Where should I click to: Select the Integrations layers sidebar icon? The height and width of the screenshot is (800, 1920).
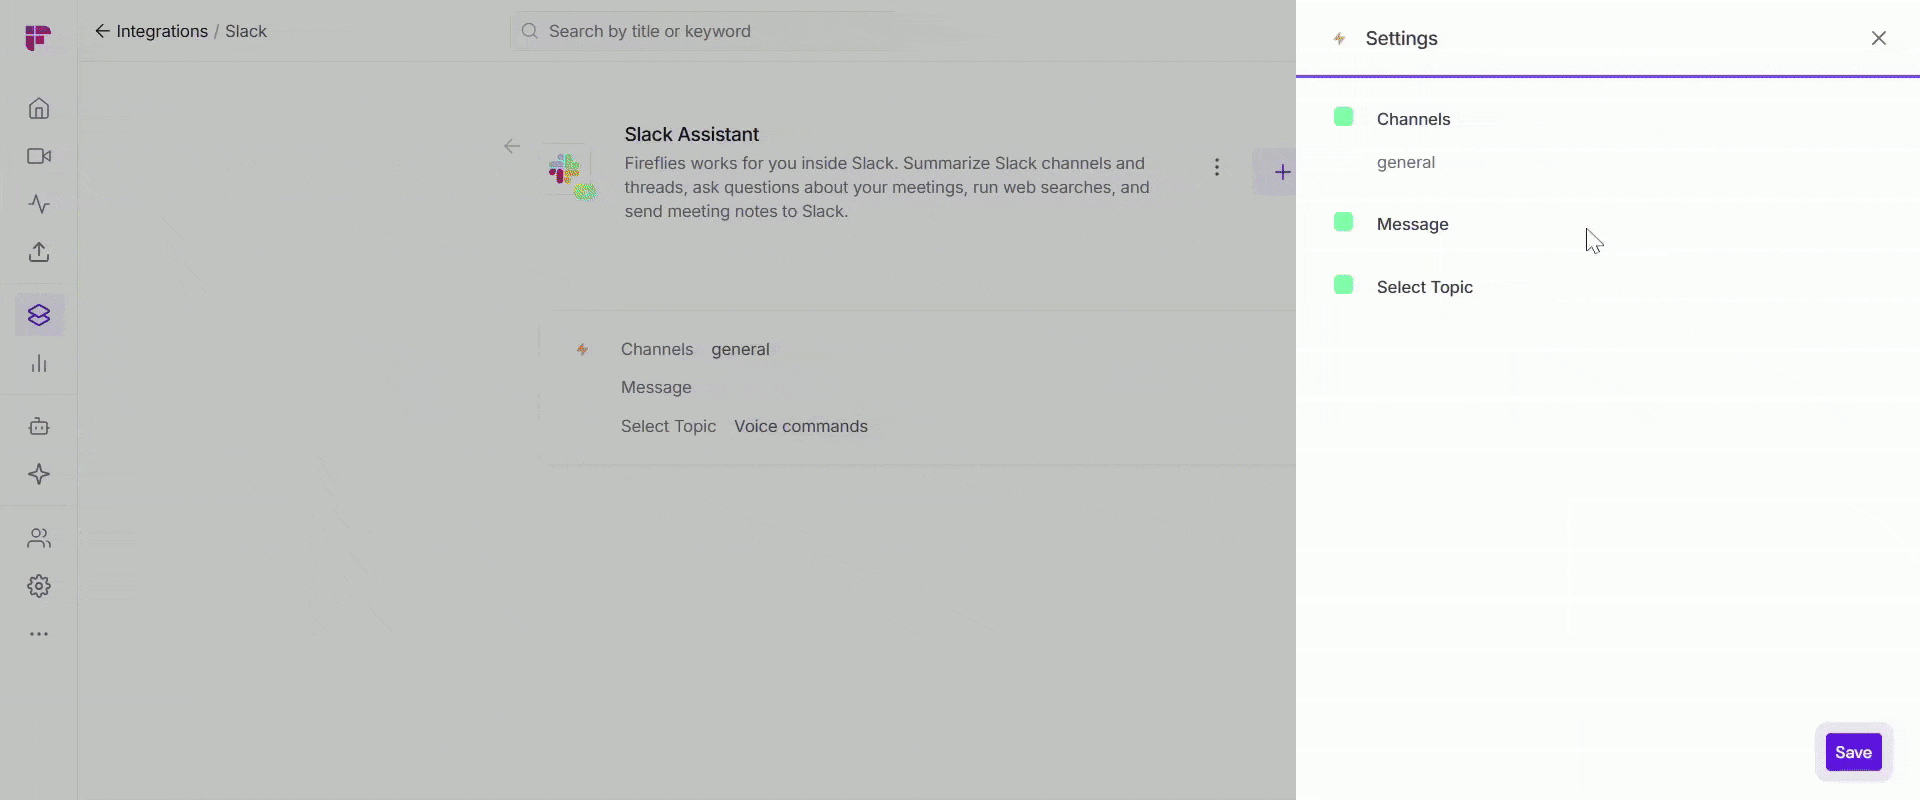click(x=39, y=316)
